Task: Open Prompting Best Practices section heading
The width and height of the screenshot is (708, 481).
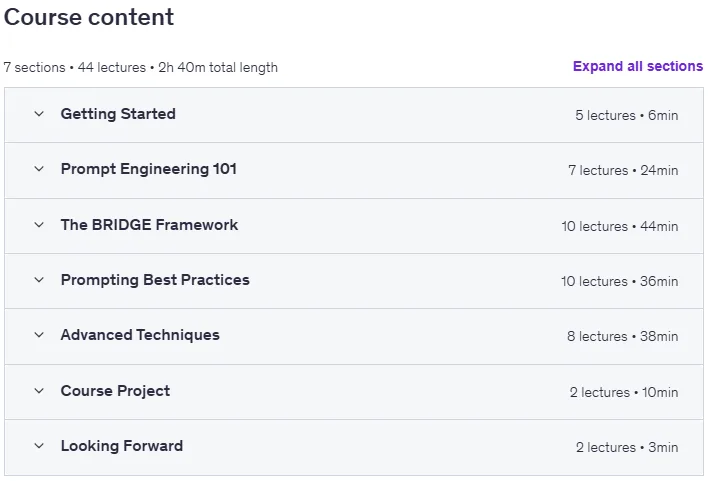Action: pos(155,280)
